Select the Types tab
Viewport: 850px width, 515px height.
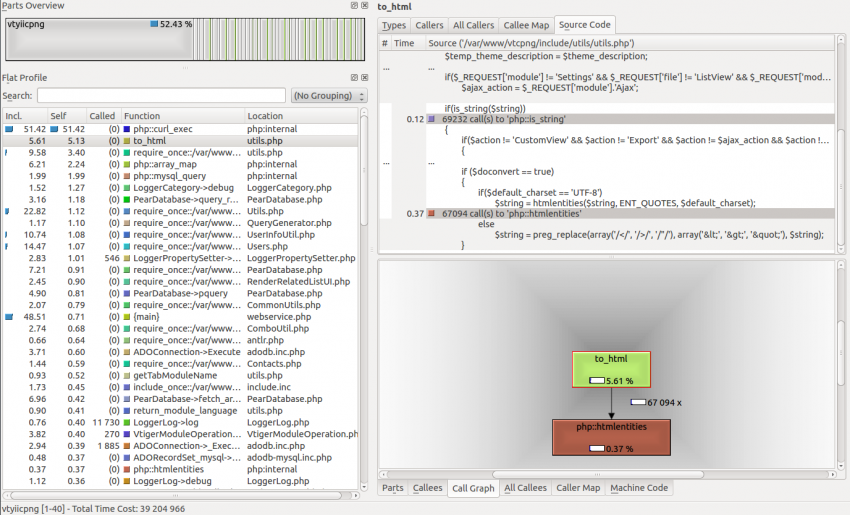tap(394, 25)
